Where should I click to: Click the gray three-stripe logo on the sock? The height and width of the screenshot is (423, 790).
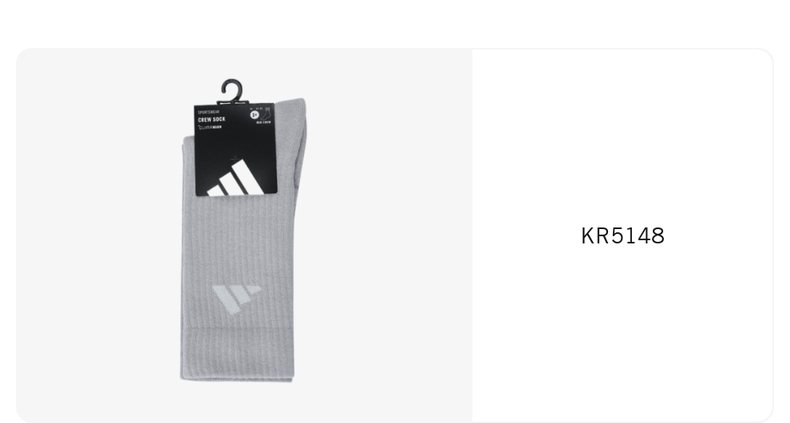(x=236, y=300)
